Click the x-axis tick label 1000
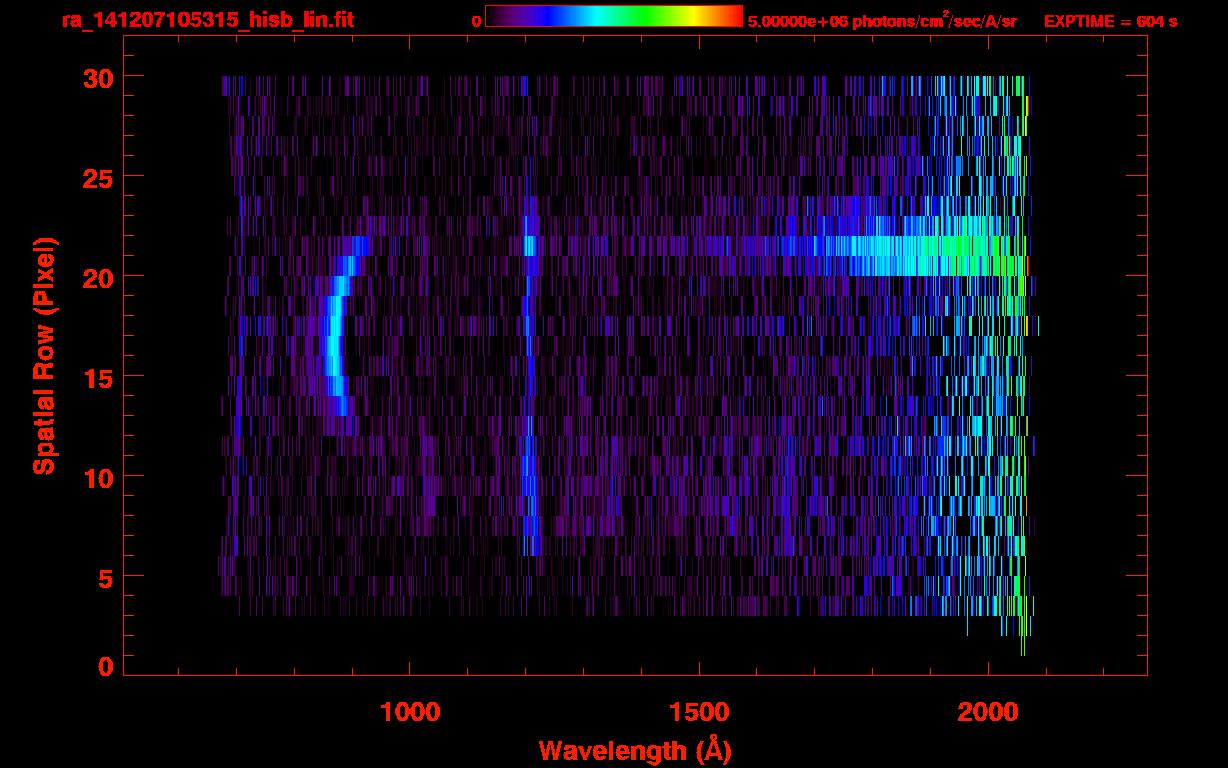Image resolution: width=1228 pixels, height=768 pixels. [411, 712]
